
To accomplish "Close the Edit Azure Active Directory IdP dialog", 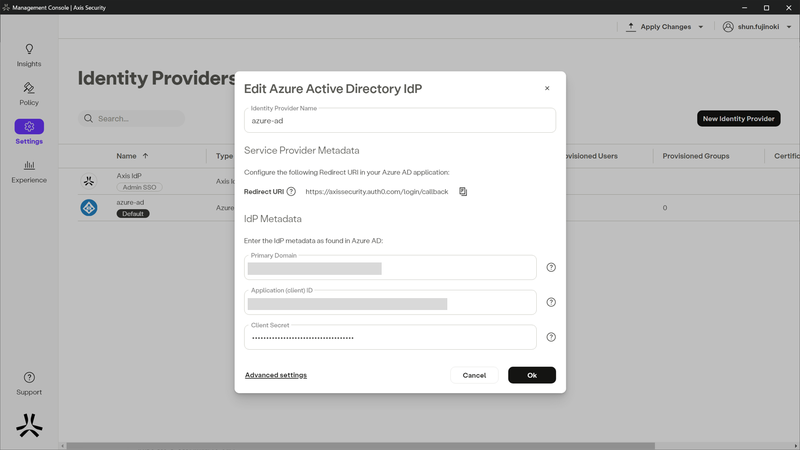I will (547, 88).
